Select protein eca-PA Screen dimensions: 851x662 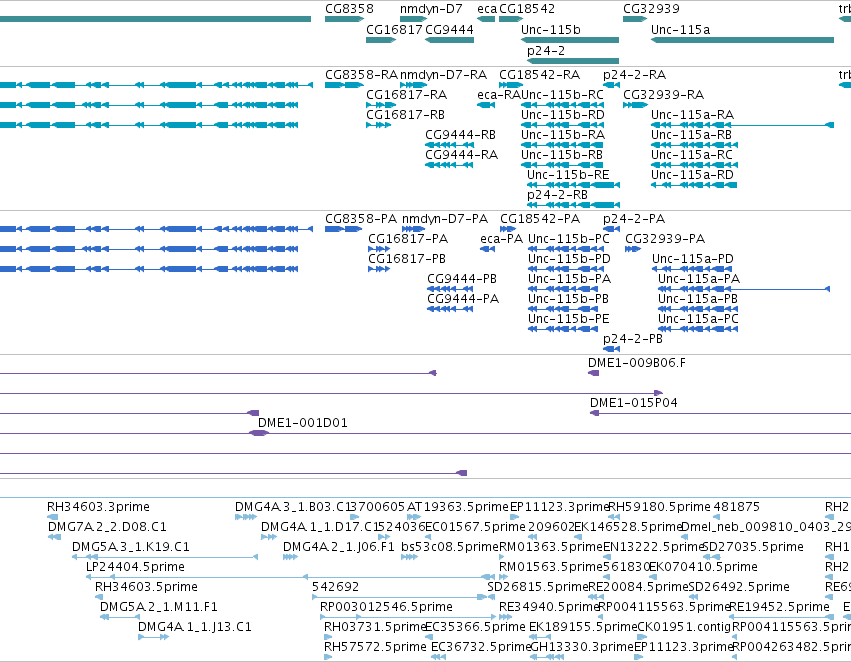pos(487,249)
